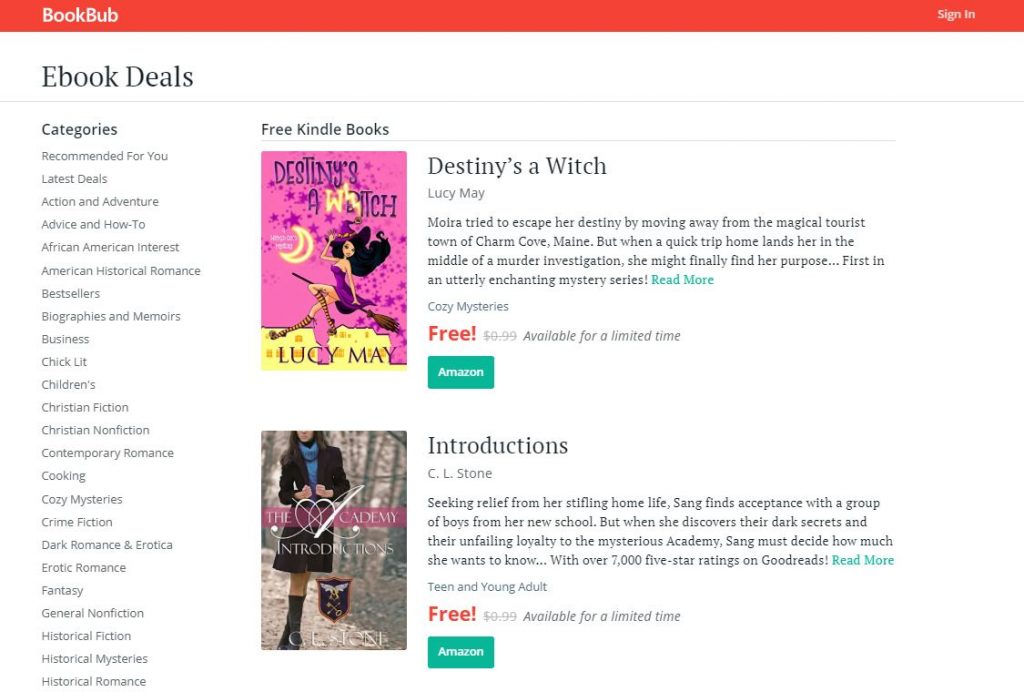The width and height of the screenshot is (1024, 692).
Task: Open the Bestsellers category
Action: tap(69, 293)
